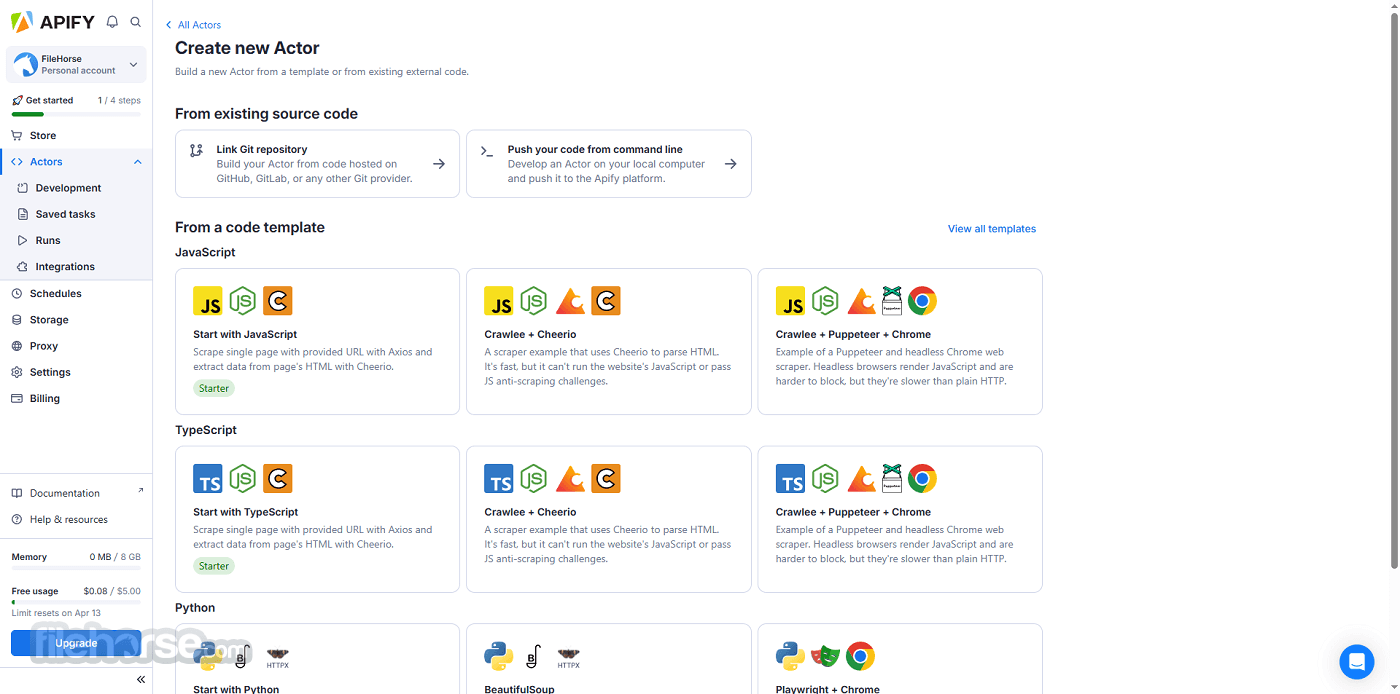Select Push your code from command line
This screenshot has height=694, width=1400.
(609, 164)
